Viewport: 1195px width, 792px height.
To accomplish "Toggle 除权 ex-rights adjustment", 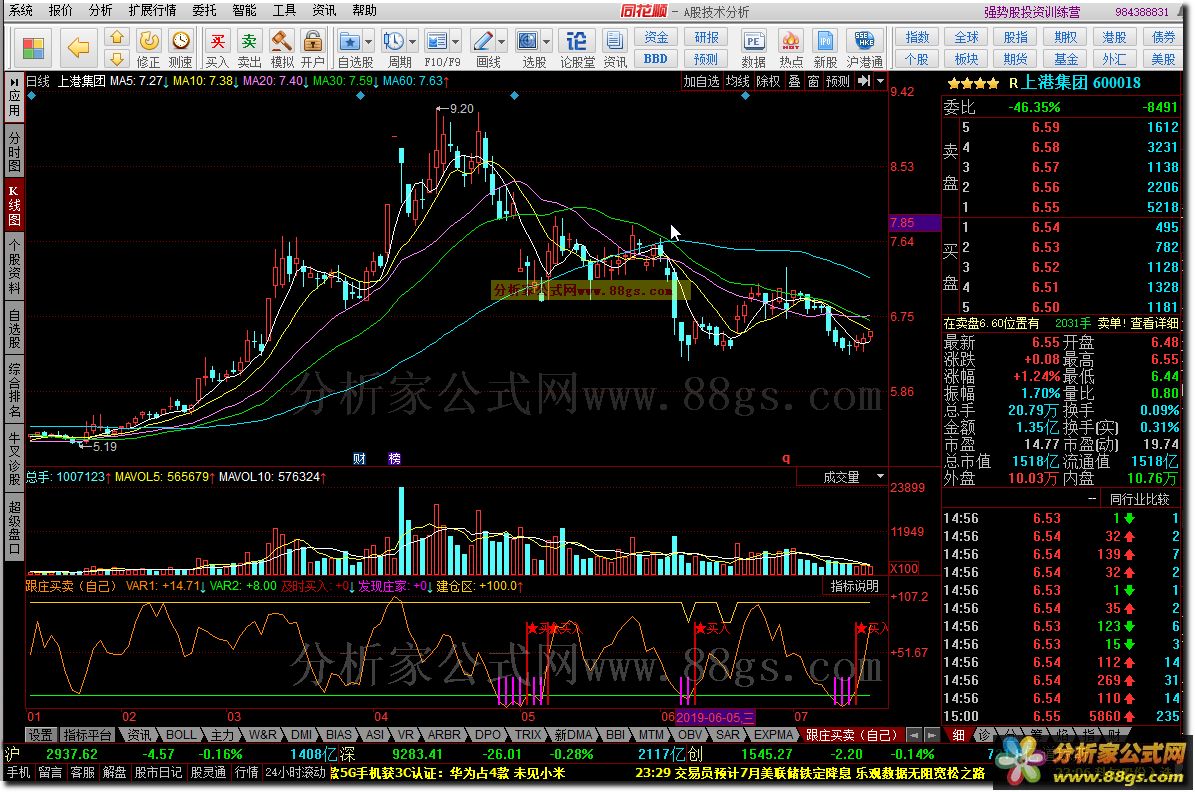I will [768, 81].
